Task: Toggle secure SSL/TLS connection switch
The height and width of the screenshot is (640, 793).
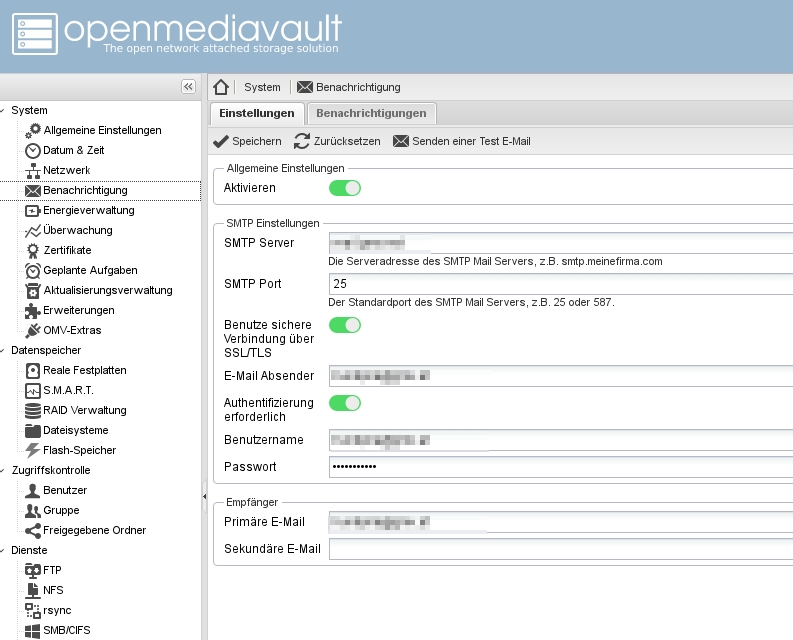Action: point(345,325)
